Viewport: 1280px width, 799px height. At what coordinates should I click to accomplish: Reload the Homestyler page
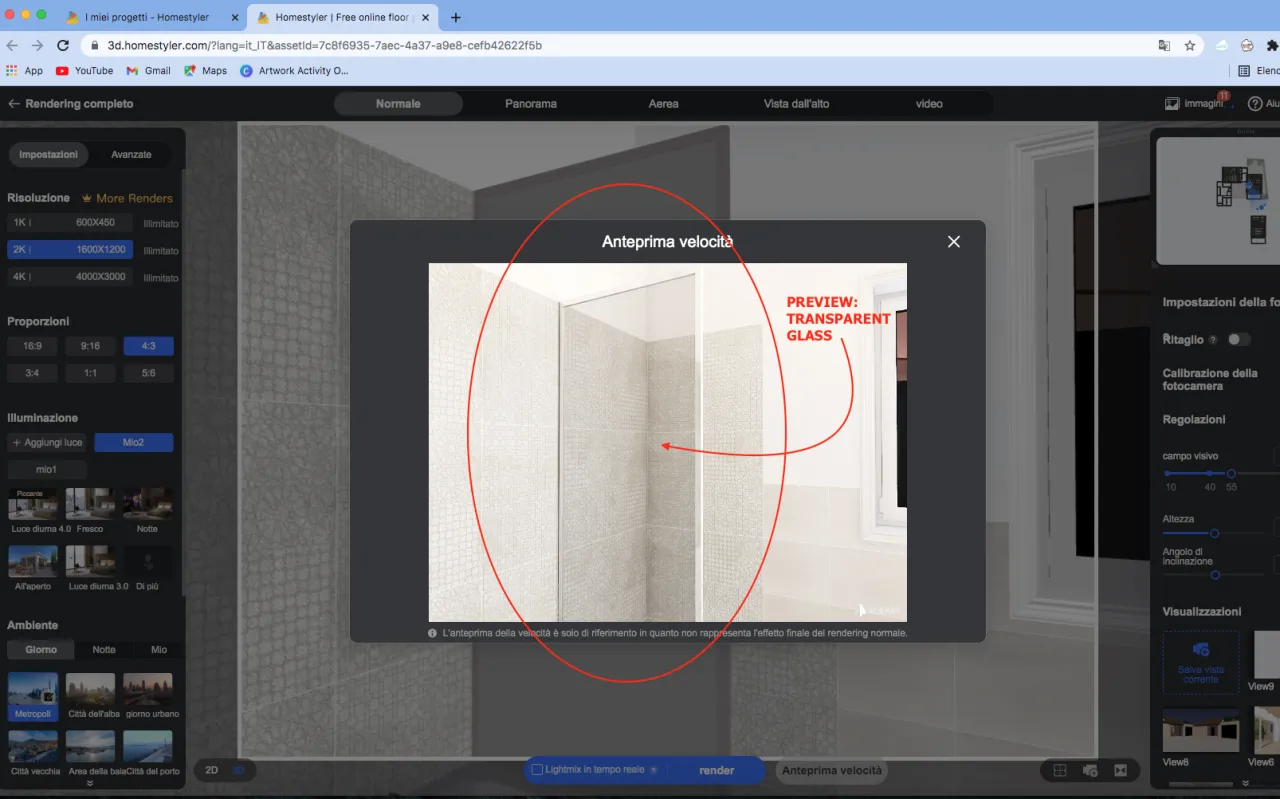tap(63, 46)
